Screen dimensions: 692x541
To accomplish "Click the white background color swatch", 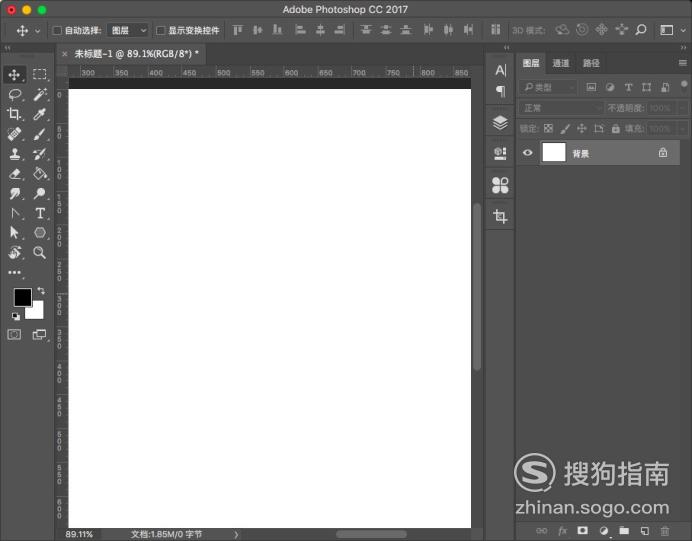I will click(x=37, y=312).
